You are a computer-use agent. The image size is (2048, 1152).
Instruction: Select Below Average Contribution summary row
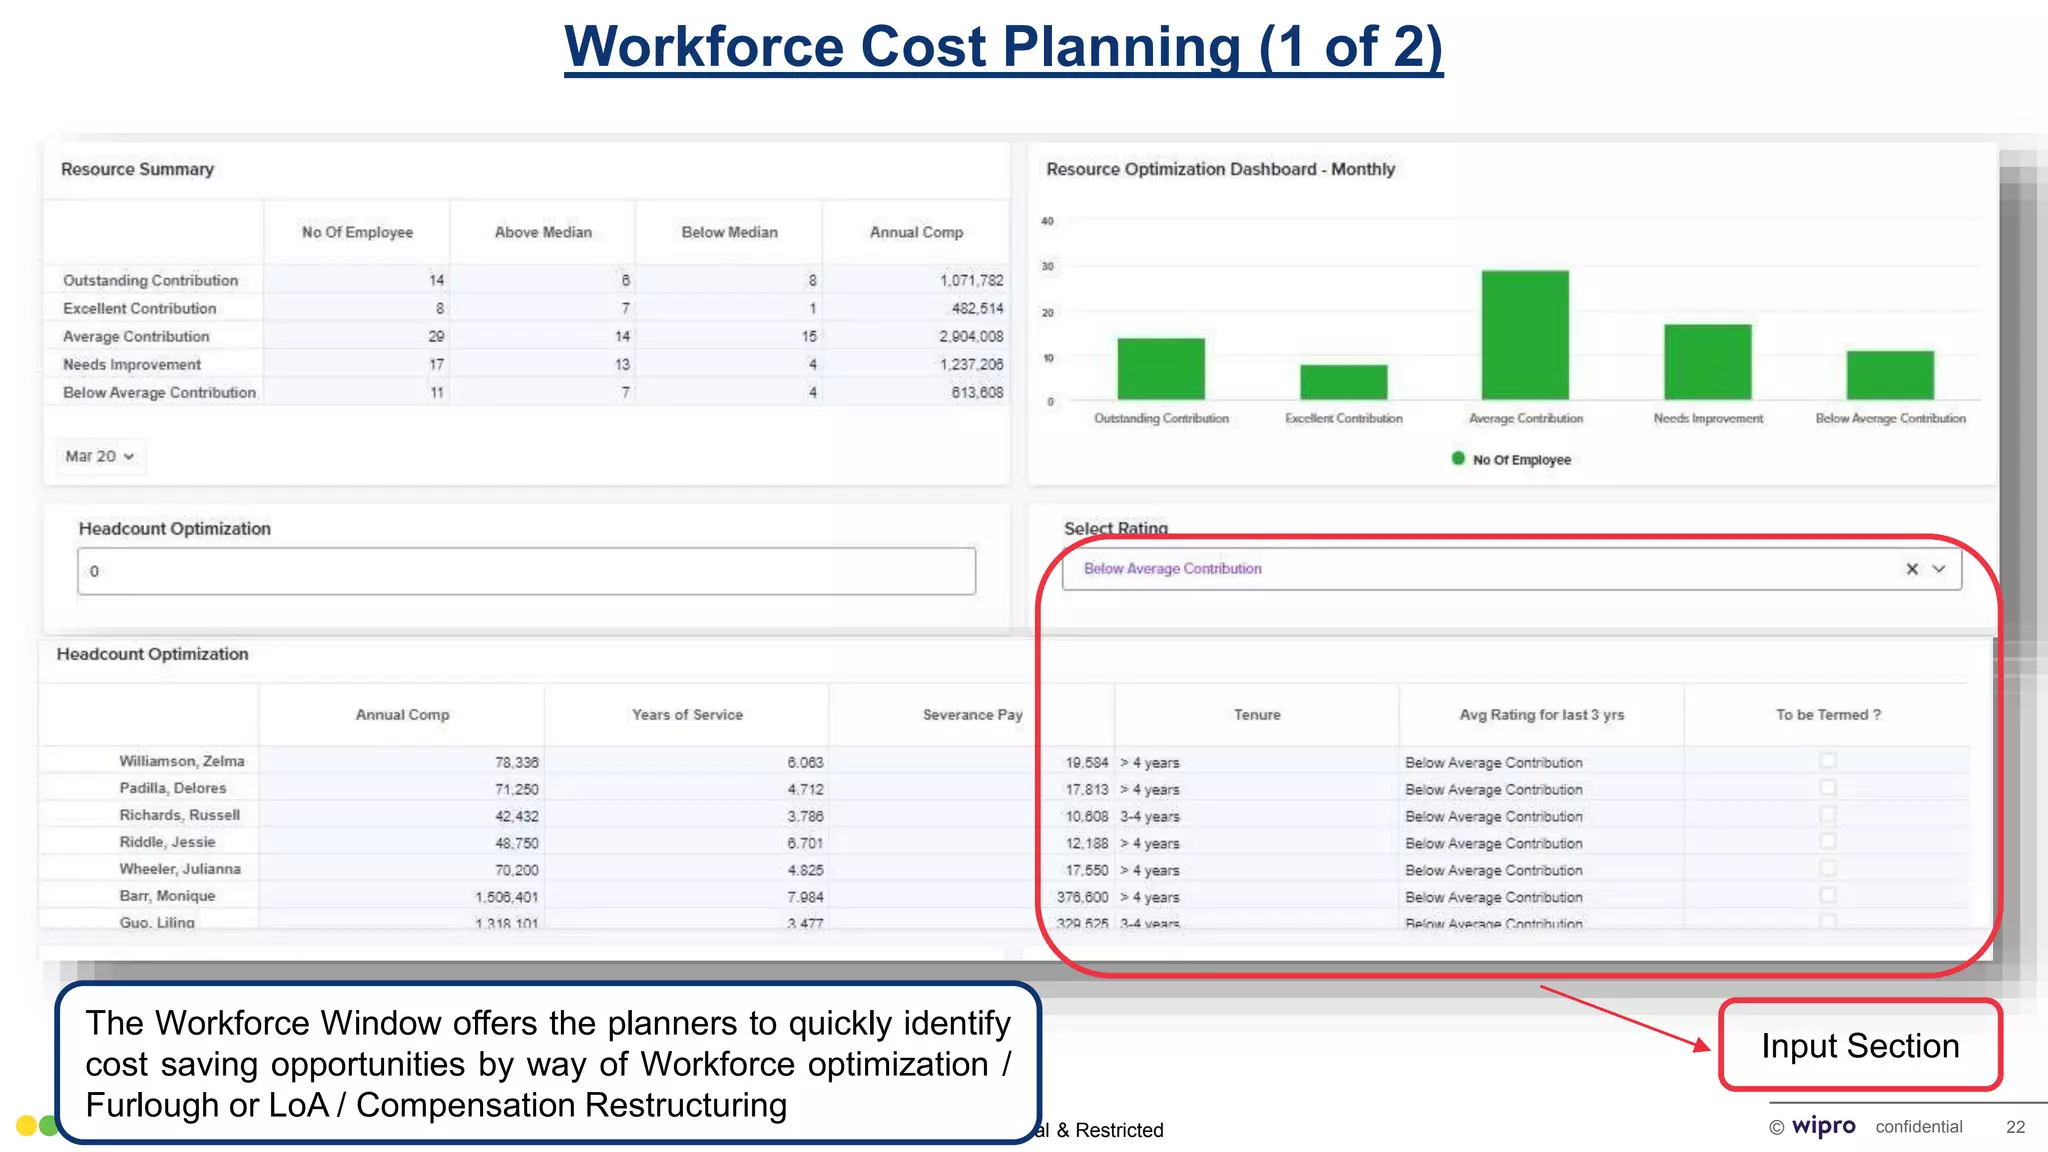tap(525, 392)
